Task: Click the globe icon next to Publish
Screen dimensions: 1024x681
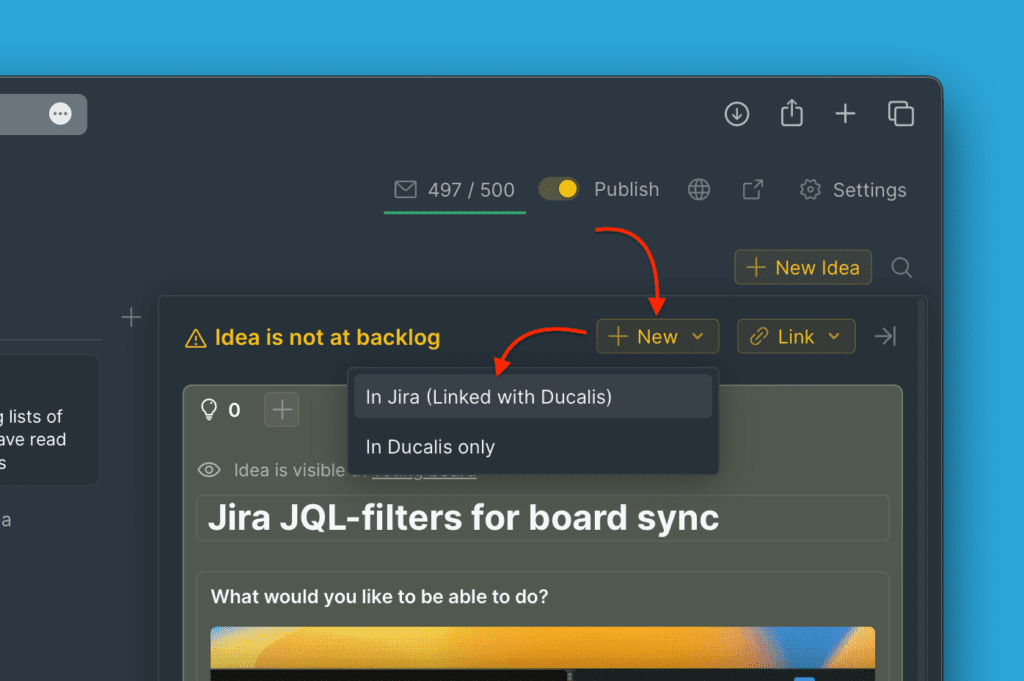Action: [699, 190]
